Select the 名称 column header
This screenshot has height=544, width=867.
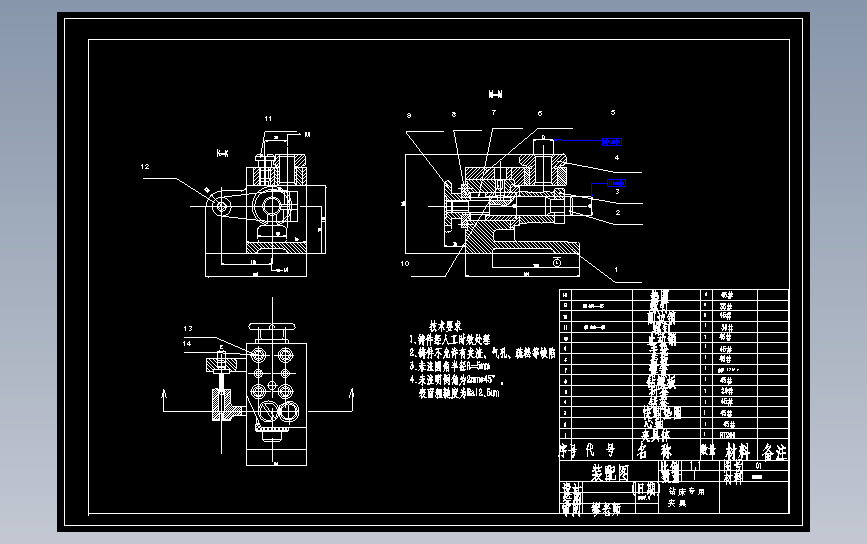tap(654, 451)
